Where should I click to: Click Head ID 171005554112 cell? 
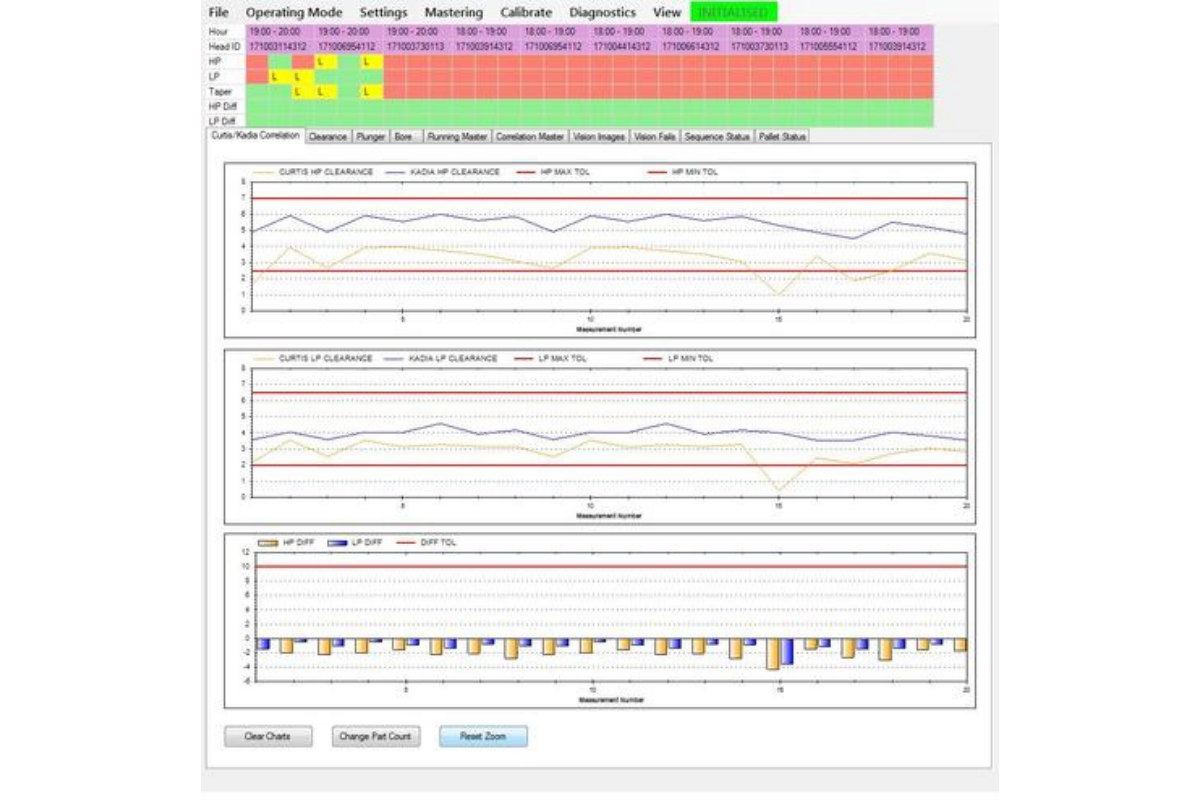pos(829,46)
